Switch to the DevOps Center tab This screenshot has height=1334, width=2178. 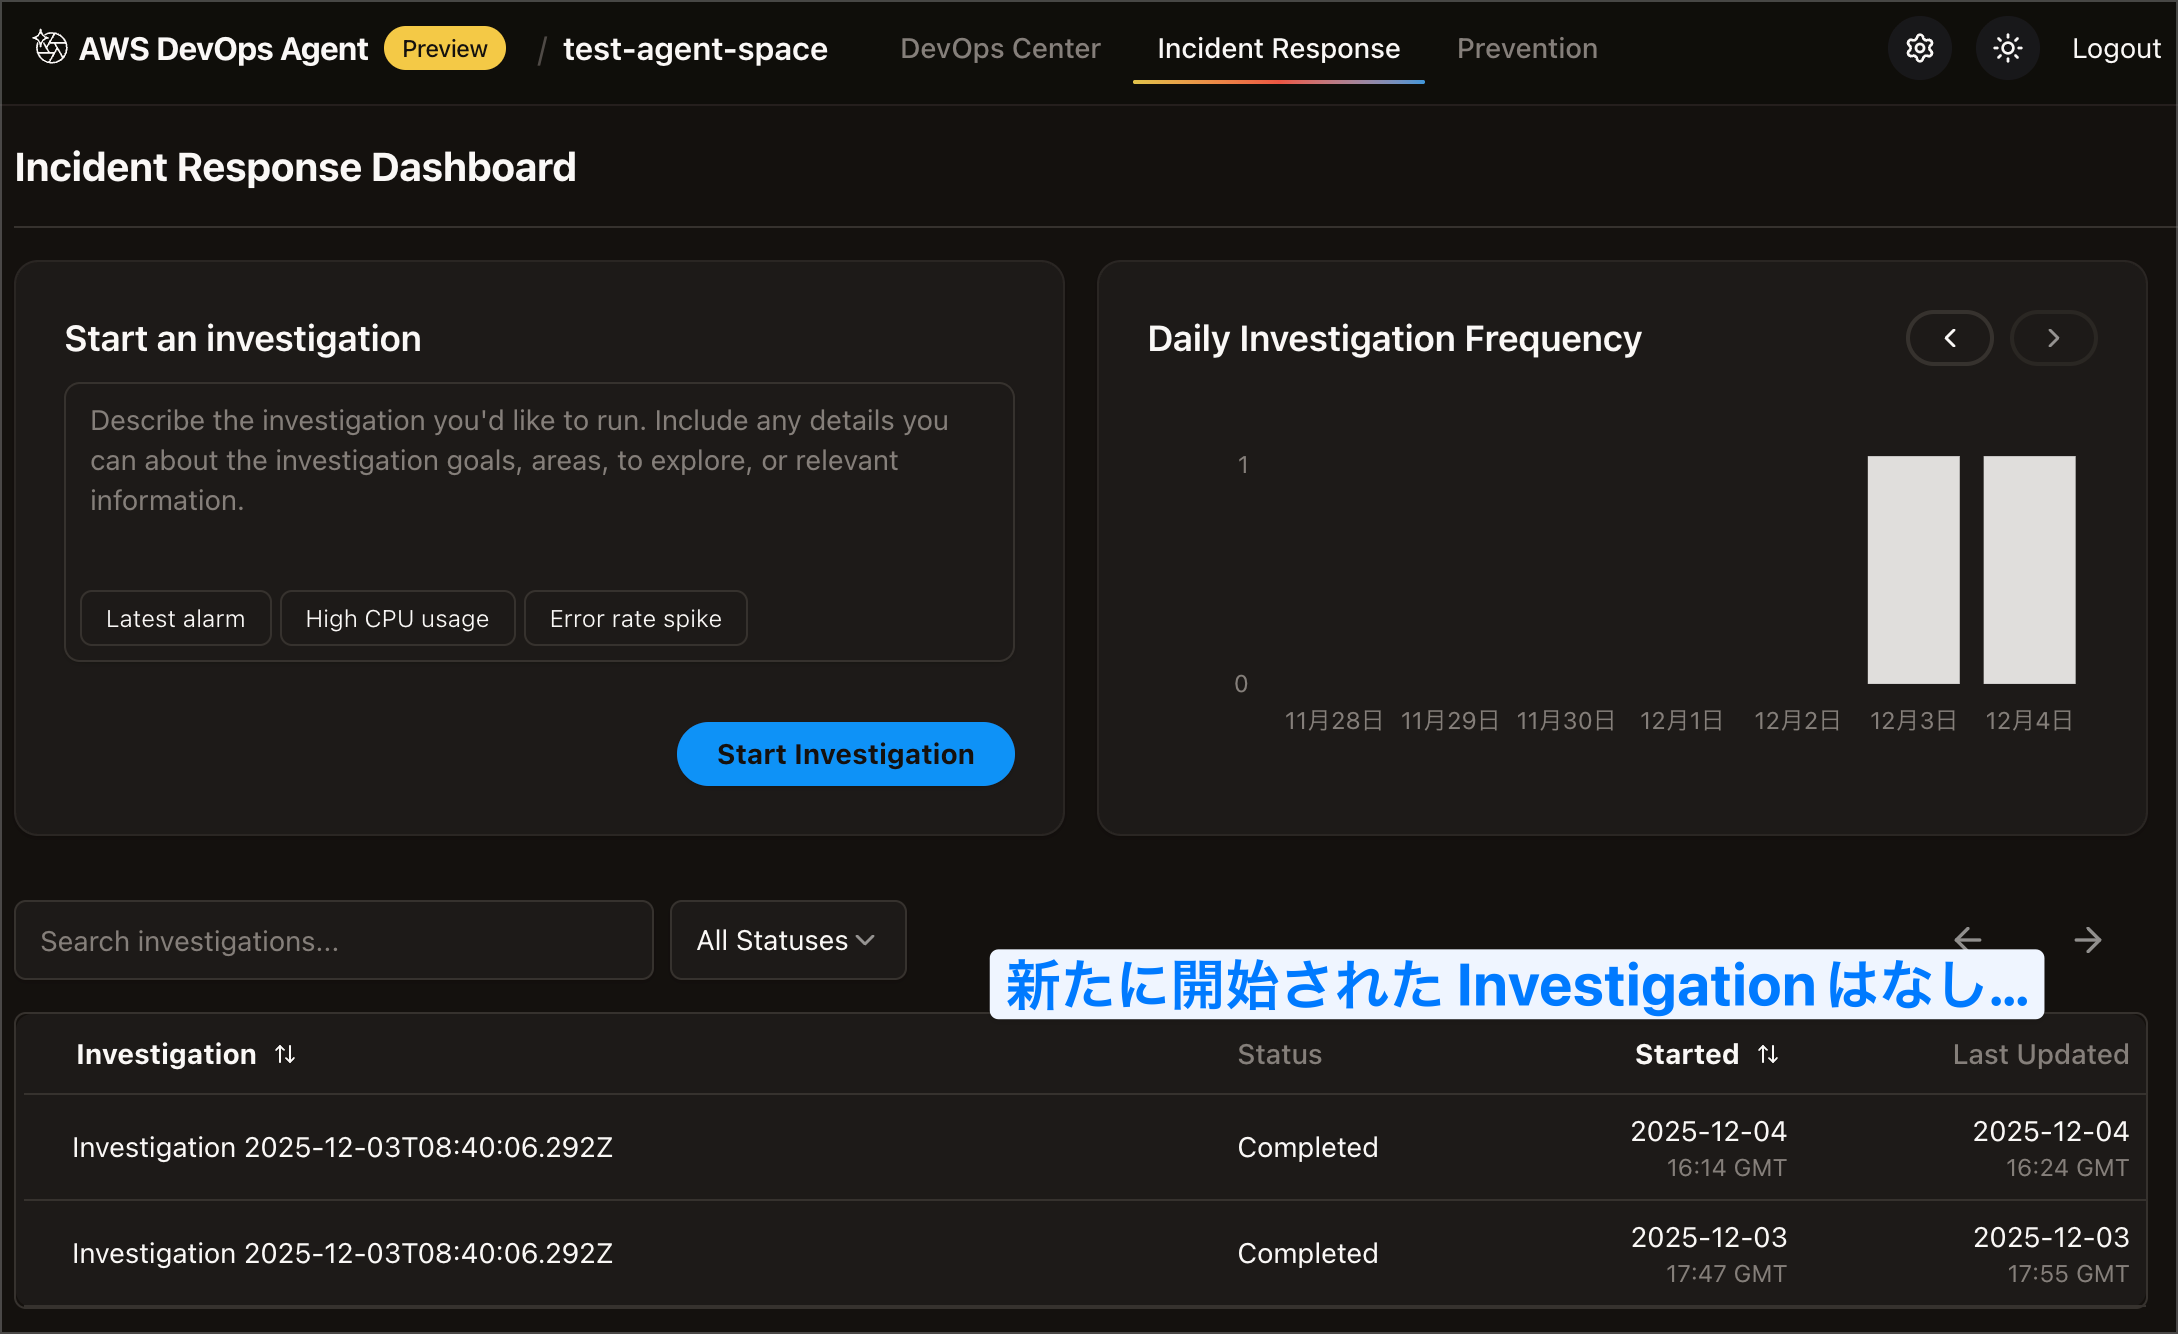pyautogui.click(x=1000, y=48)
